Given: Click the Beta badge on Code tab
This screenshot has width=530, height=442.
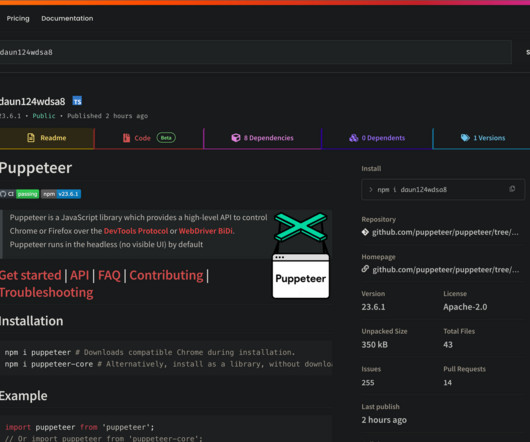Looking at the screenshot, I should click(166, 138).
